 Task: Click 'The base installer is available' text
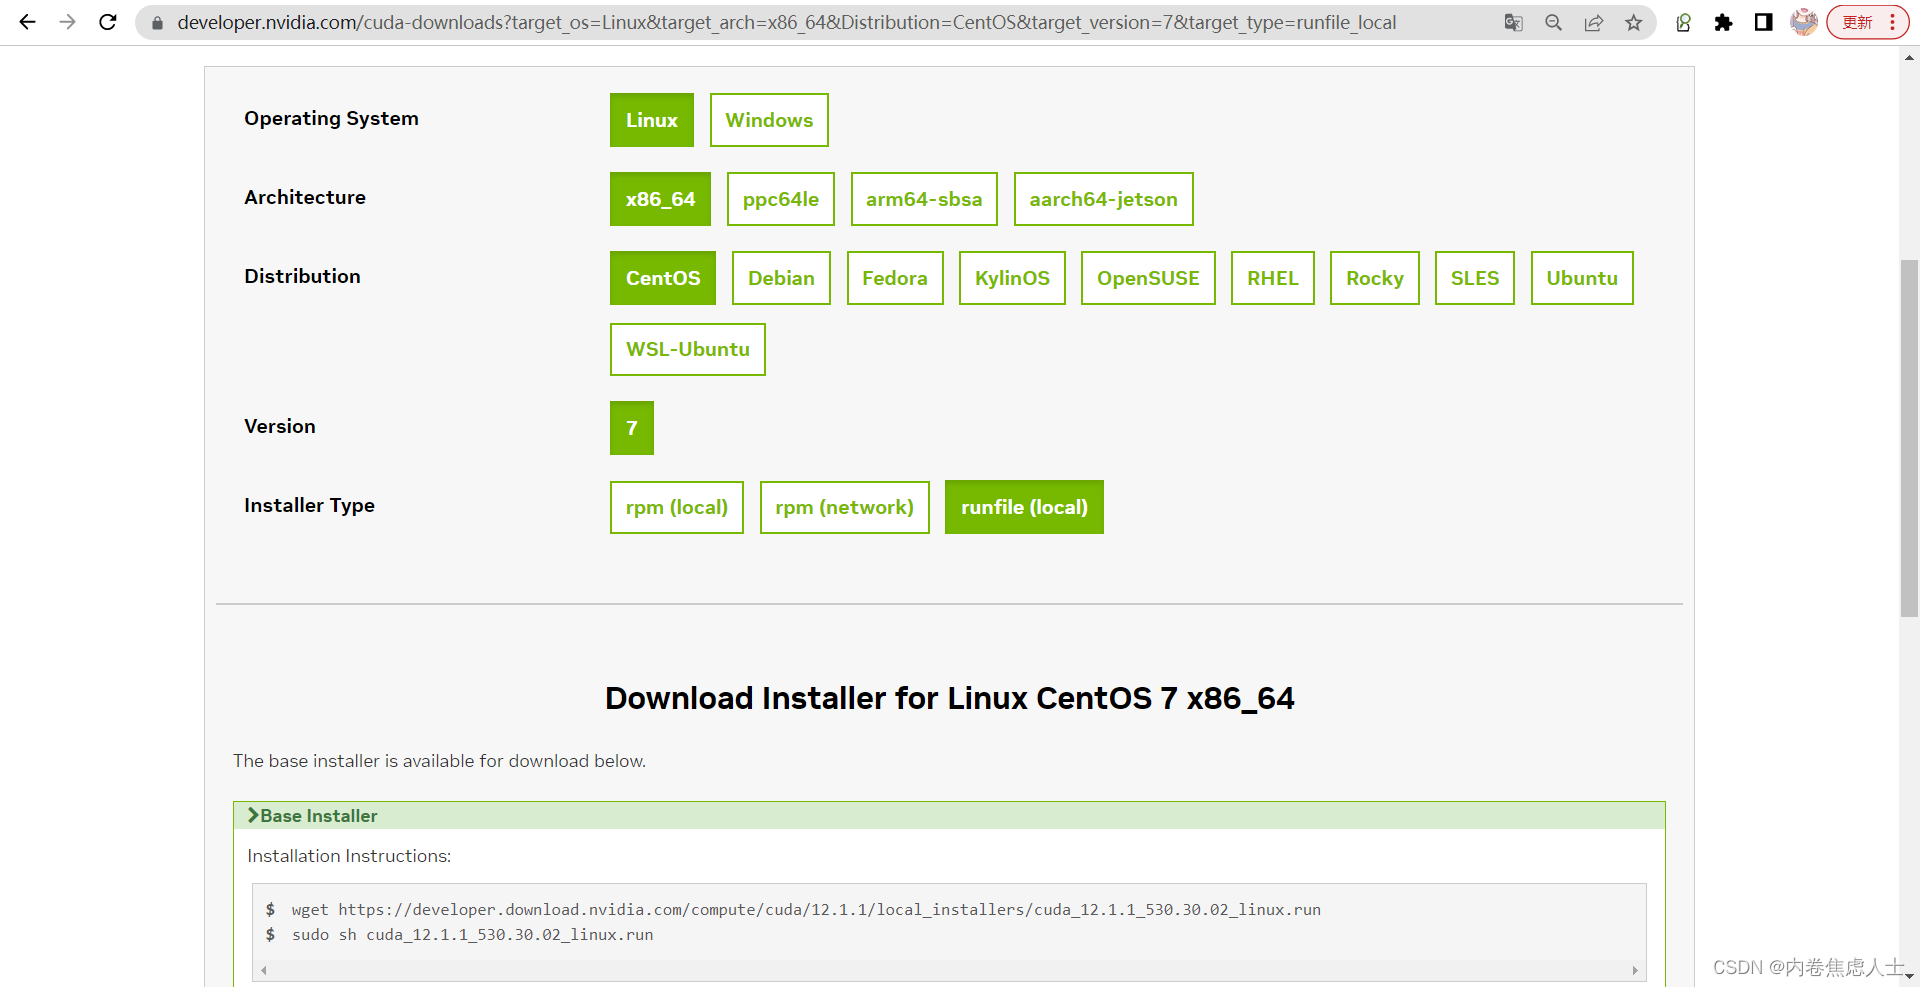[439, 761]
